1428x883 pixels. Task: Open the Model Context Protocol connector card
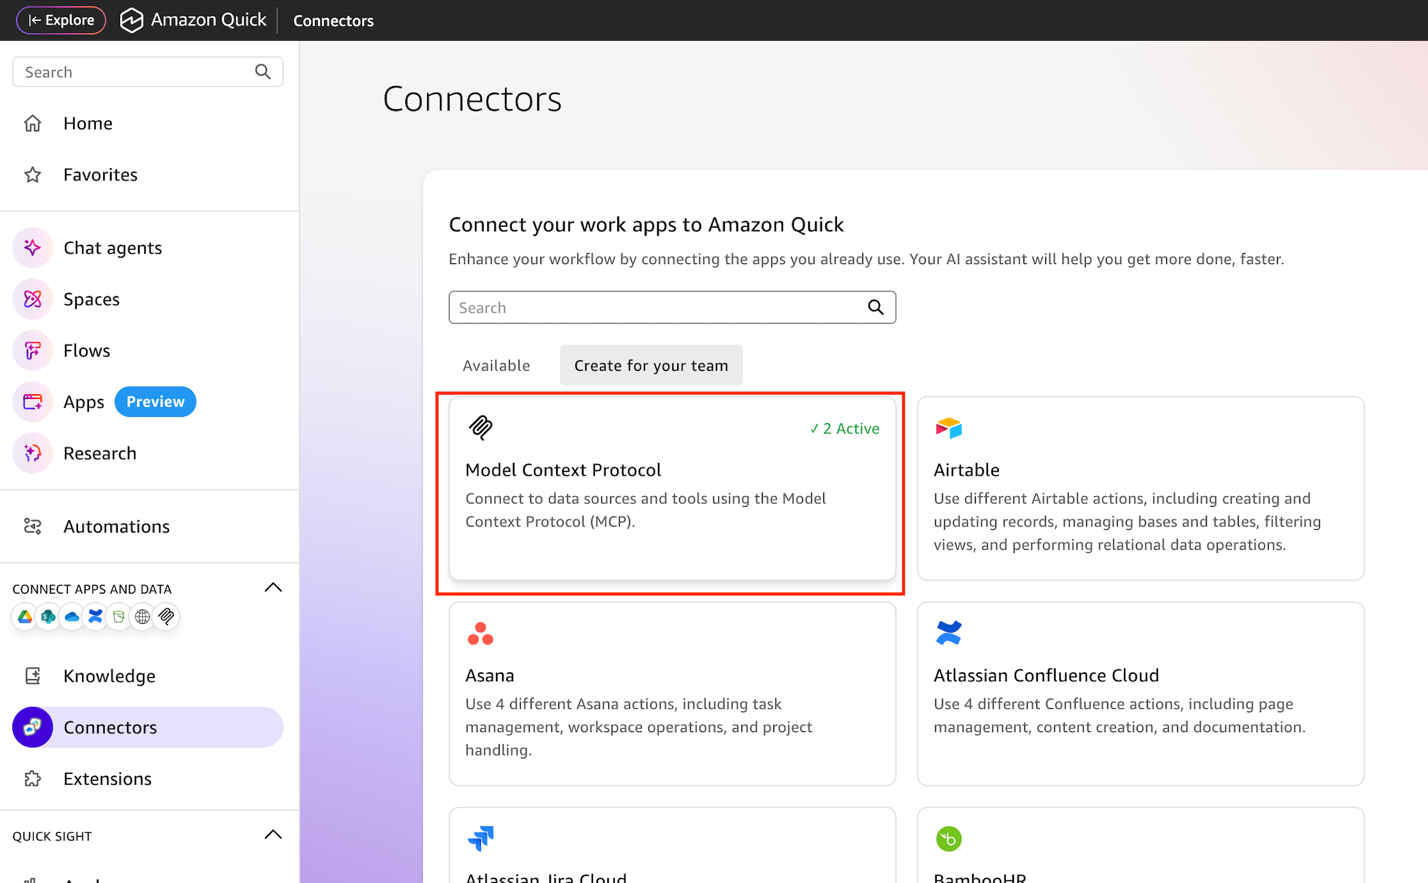click(672, 489)
